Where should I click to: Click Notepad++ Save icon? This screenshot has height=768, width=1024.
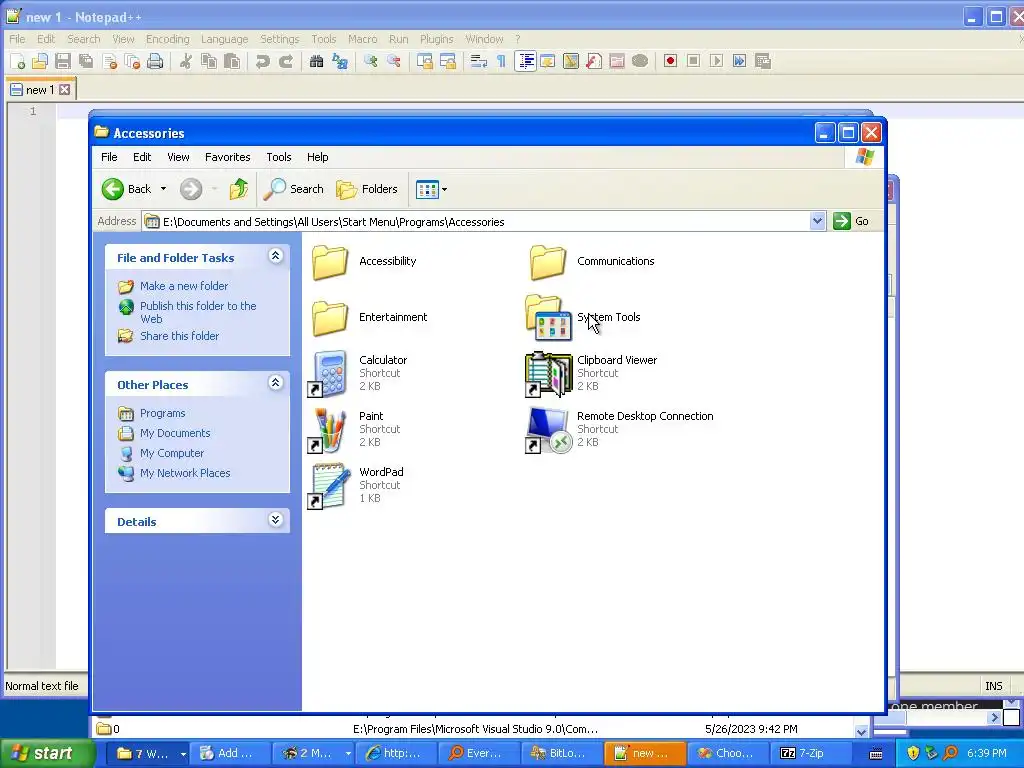coord(63,61)
